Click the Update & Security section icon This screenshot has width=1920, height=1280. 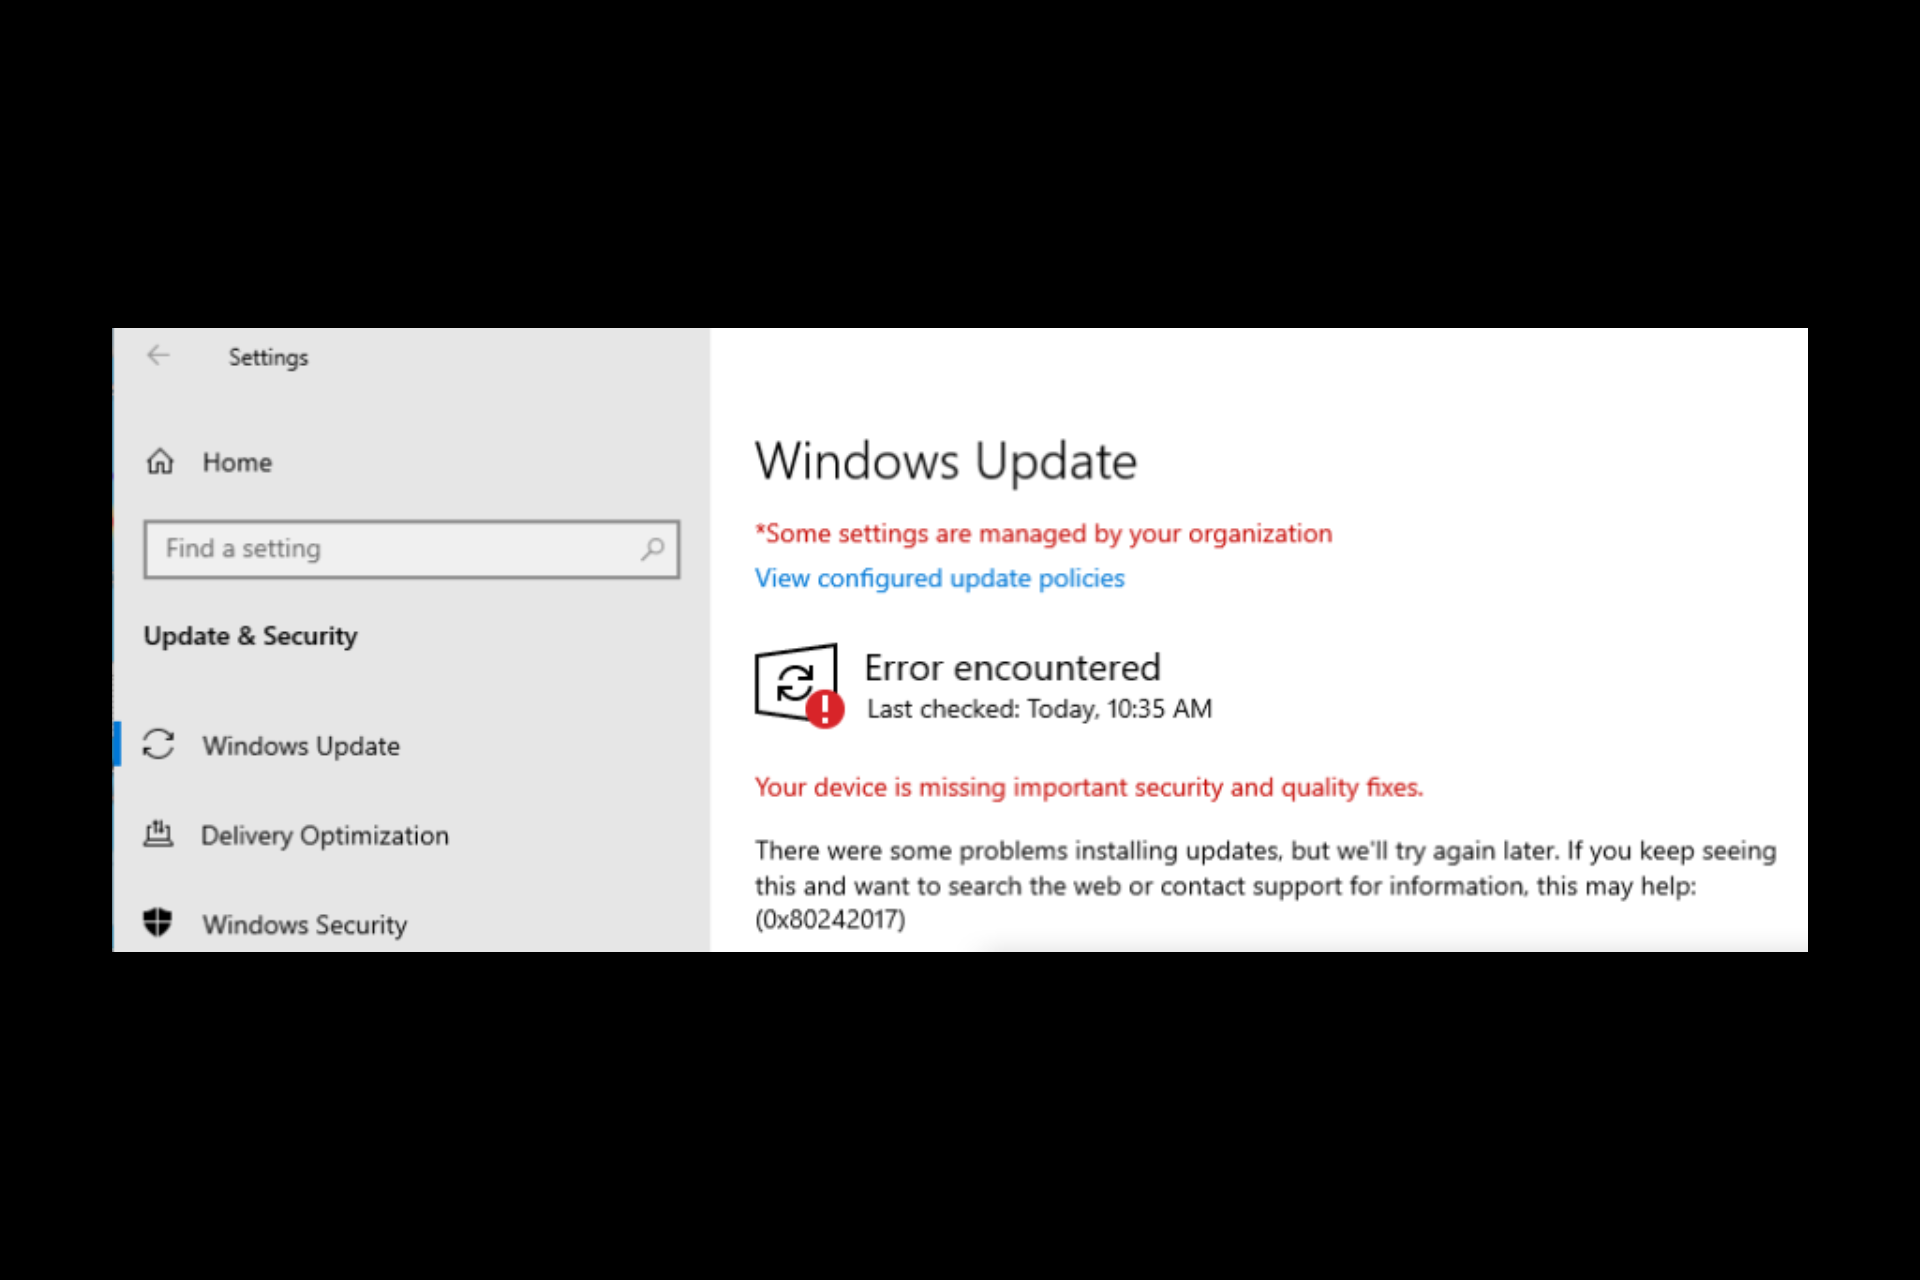point(251,636)
